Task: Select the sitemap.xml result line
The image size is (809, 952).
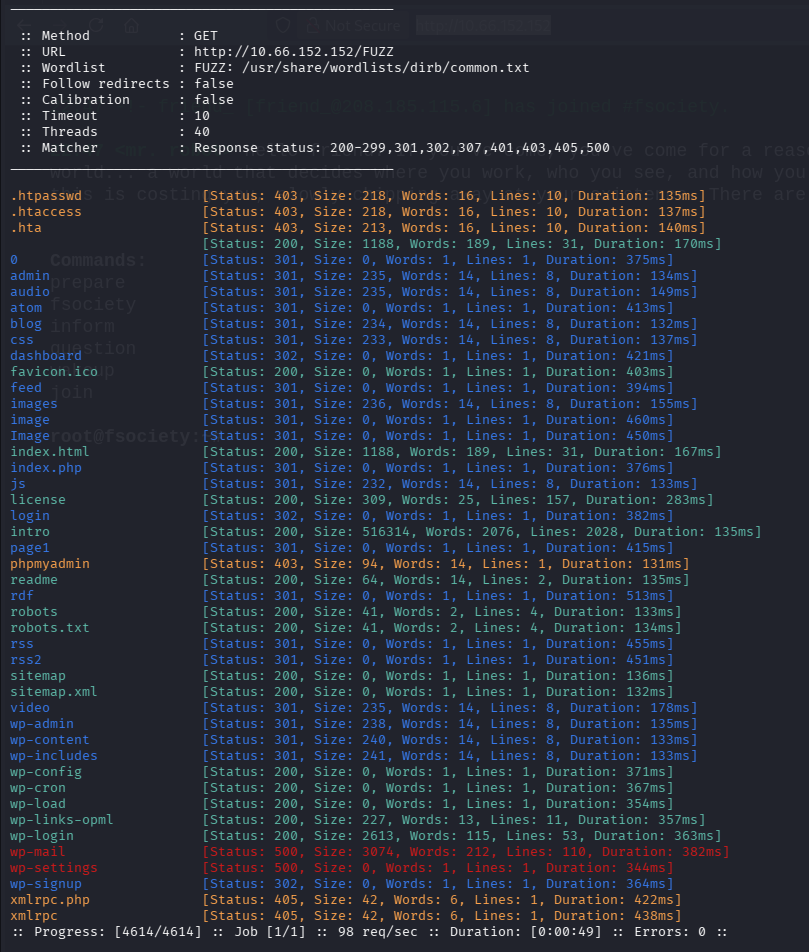Action: click(x=53, y=691)
